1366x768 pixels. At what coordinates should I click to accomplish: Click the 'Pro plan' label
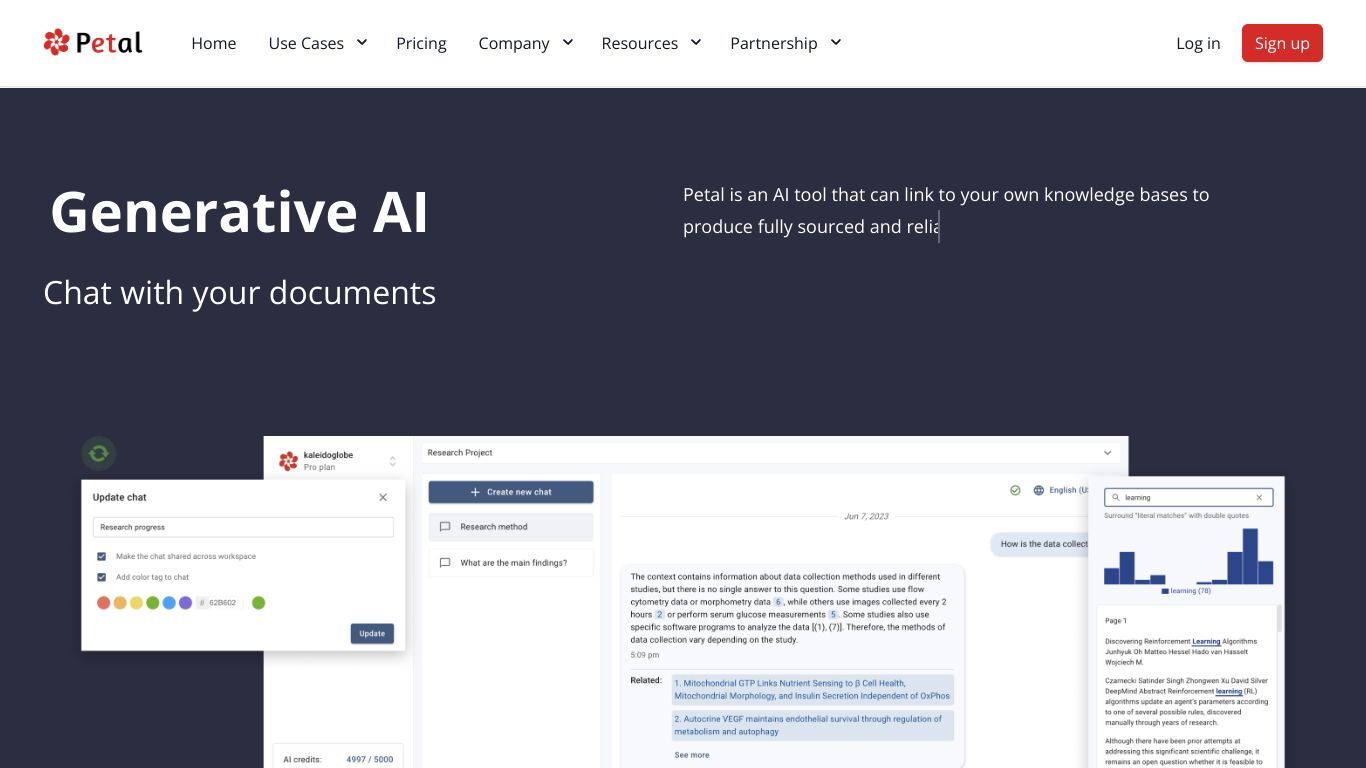click(x=320, y=467)
